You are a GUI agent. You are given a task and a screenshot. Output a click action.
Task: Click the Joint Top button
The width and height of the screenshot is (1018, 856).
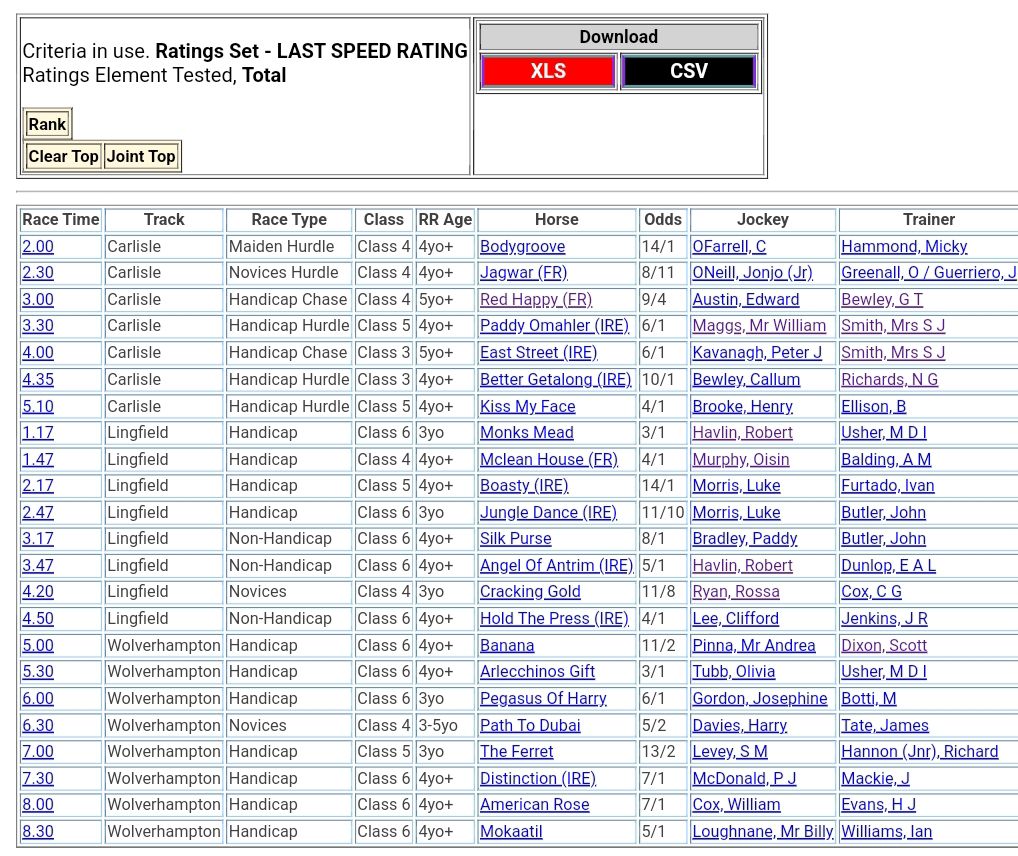pos(141,156)
